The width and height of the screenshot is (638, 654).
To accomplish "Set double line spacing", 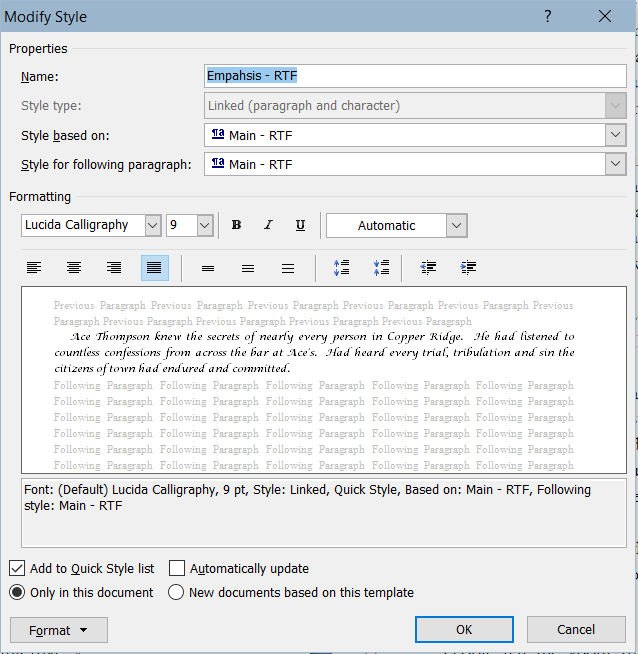I will click(288, 268).
